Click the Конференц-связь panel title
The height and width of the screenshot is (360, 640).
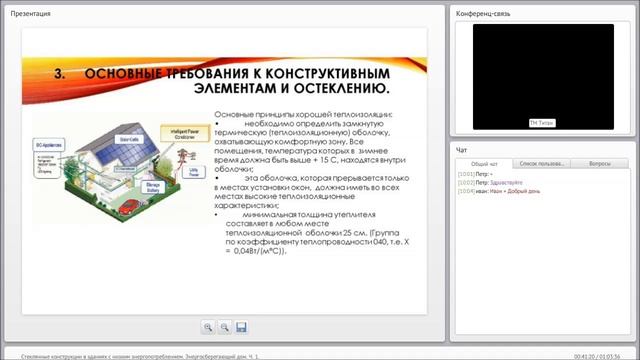[x=483, y=13]
